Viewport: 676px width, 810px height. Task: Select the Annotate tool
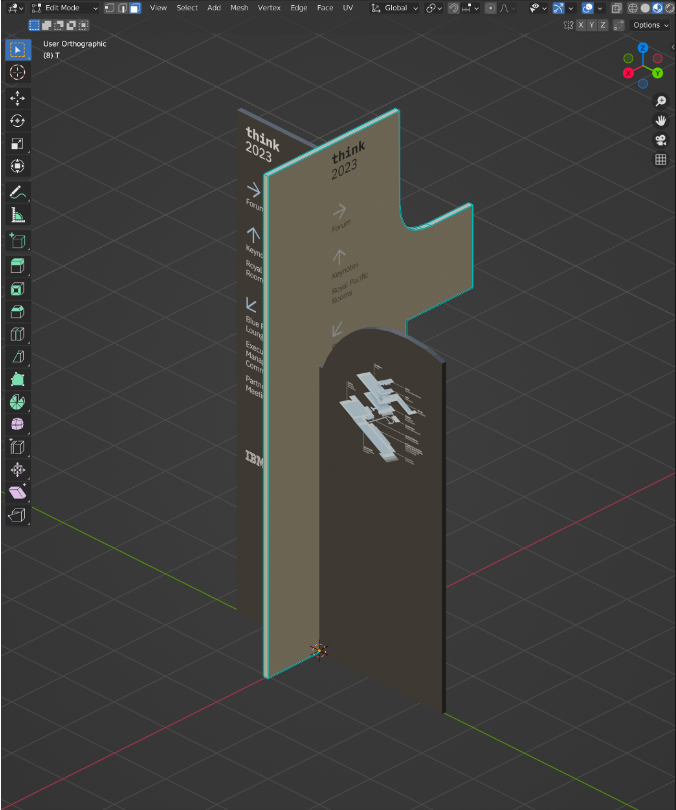coord(18,193)
